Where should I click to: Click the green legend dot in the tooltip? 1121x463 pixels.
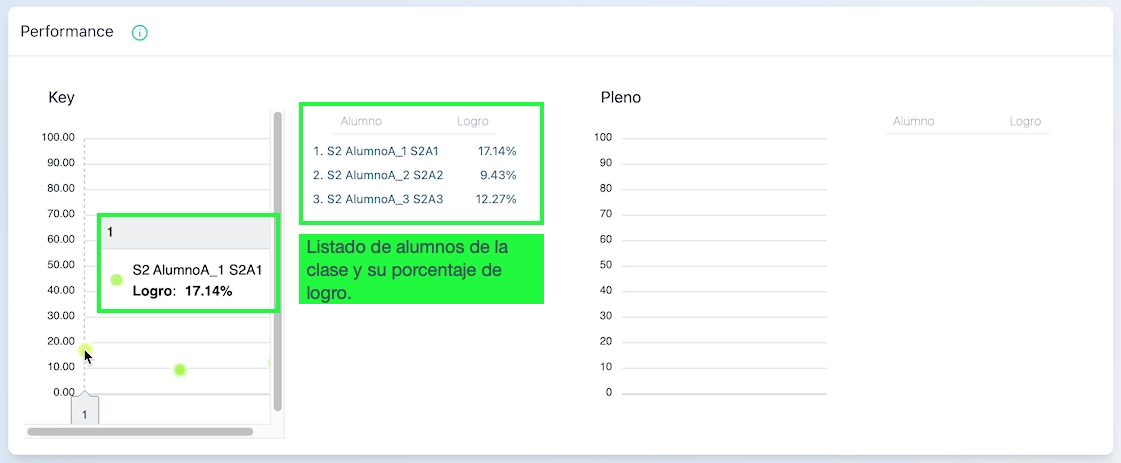click(116, 280)
